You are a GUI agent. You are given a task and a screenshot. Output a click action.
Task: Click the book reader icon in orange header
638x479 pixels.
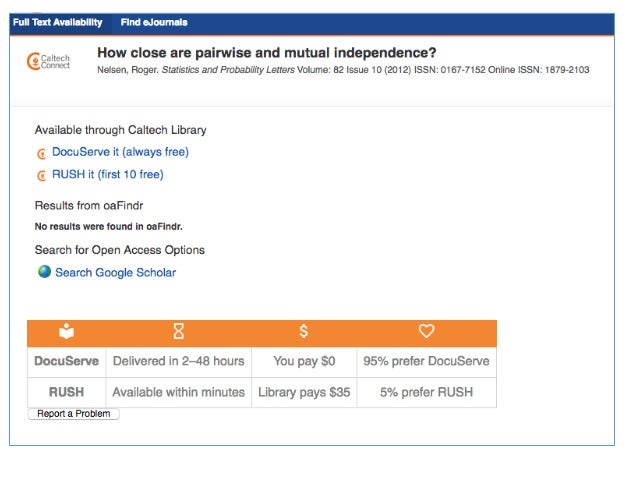point(66,331)
